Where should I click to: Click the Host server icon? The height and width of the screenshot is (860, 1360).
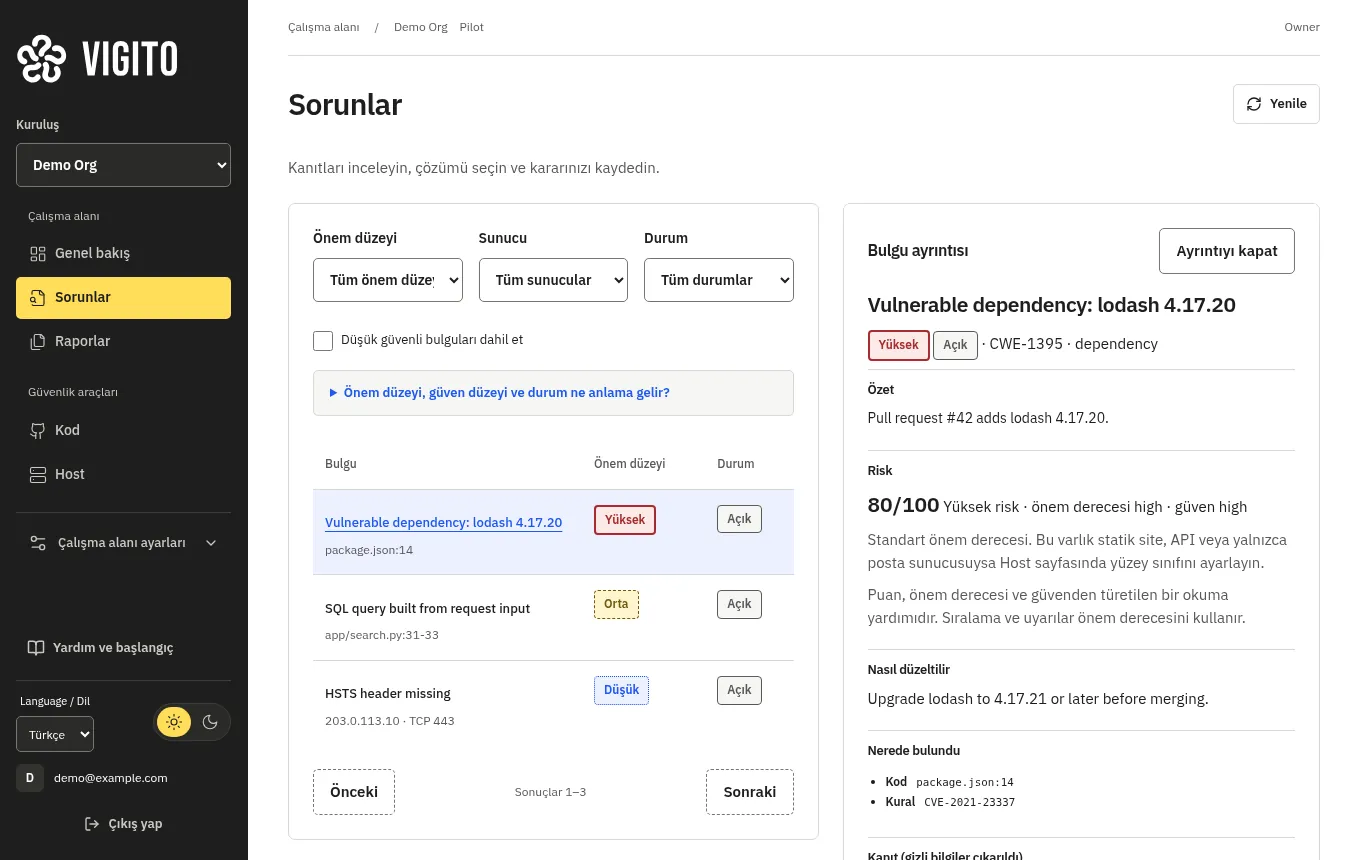(38, 474)
